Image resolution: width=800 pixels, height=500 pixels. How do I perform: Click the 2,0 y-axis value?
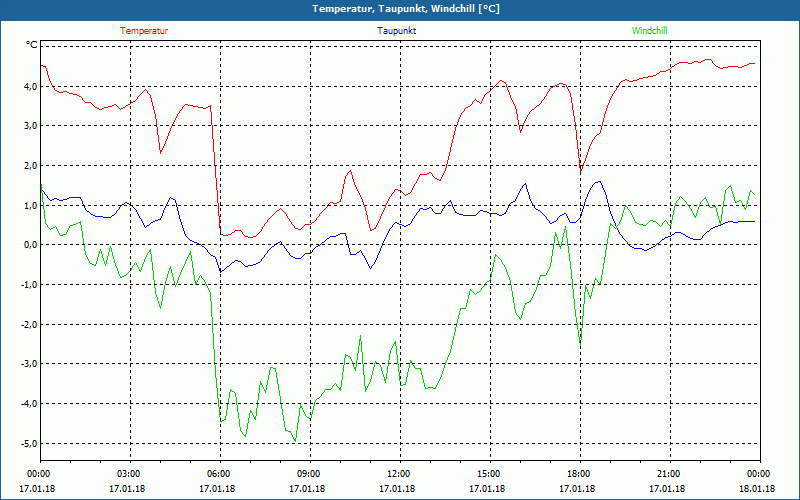coord(31,165)
